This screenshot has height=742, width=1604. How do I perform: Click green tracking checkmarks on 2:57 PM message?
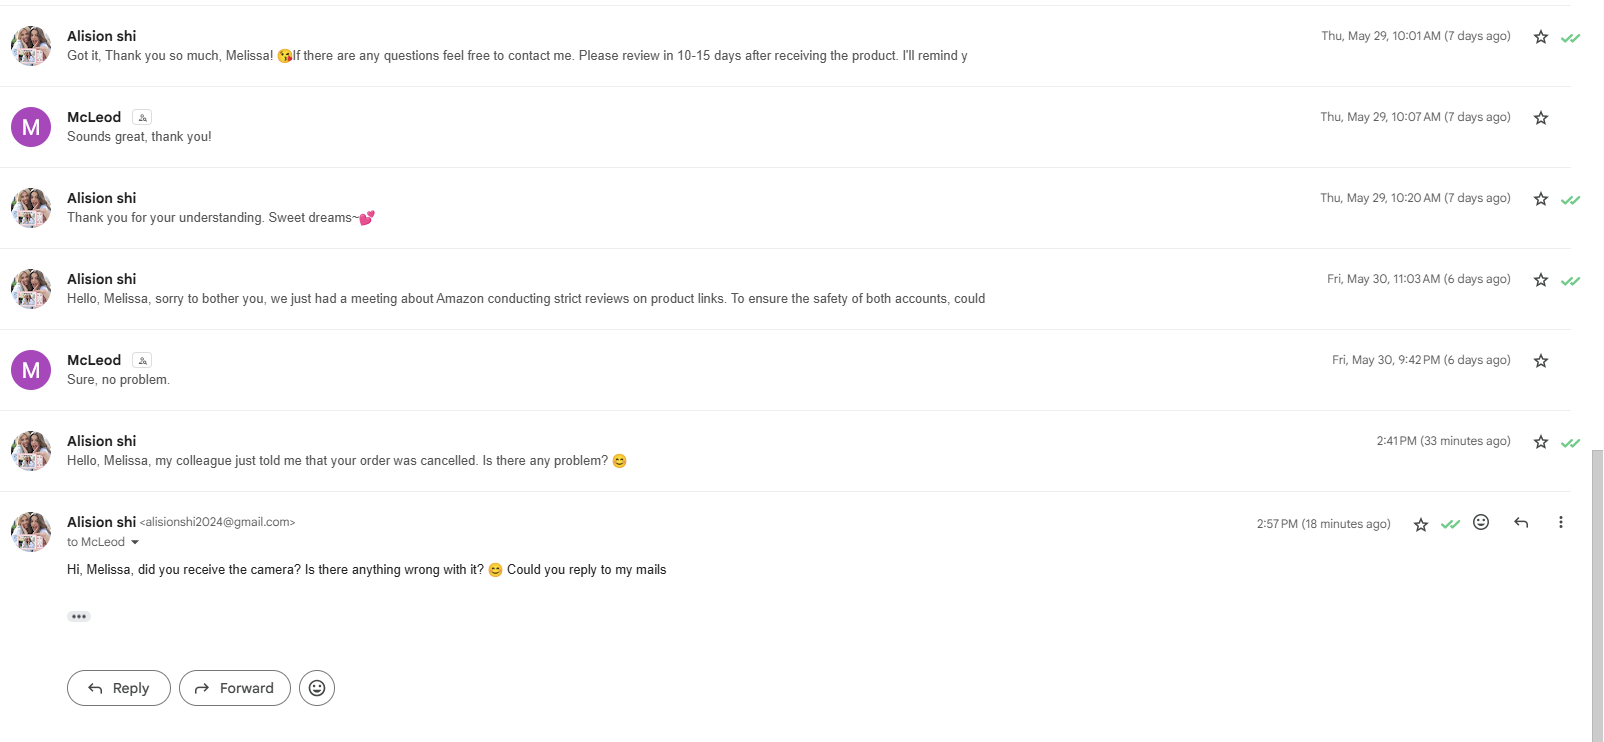click(x=1451, y=523)
